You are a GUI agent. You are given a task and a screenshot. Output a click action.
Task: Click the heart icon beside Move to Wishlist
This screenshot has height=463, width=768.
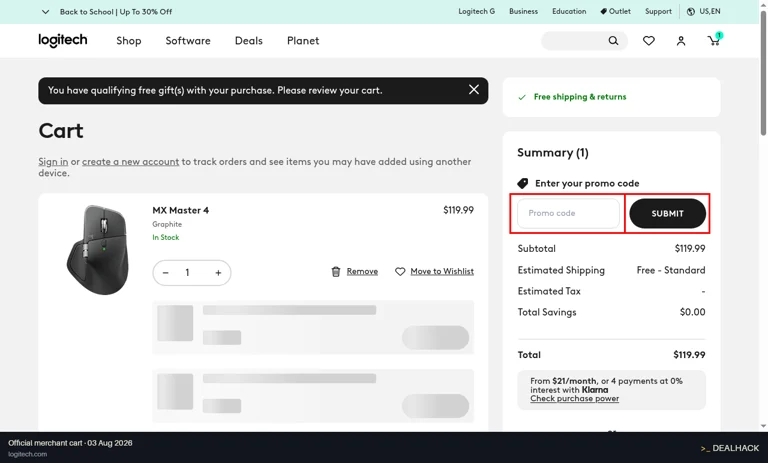coord(400,271)
